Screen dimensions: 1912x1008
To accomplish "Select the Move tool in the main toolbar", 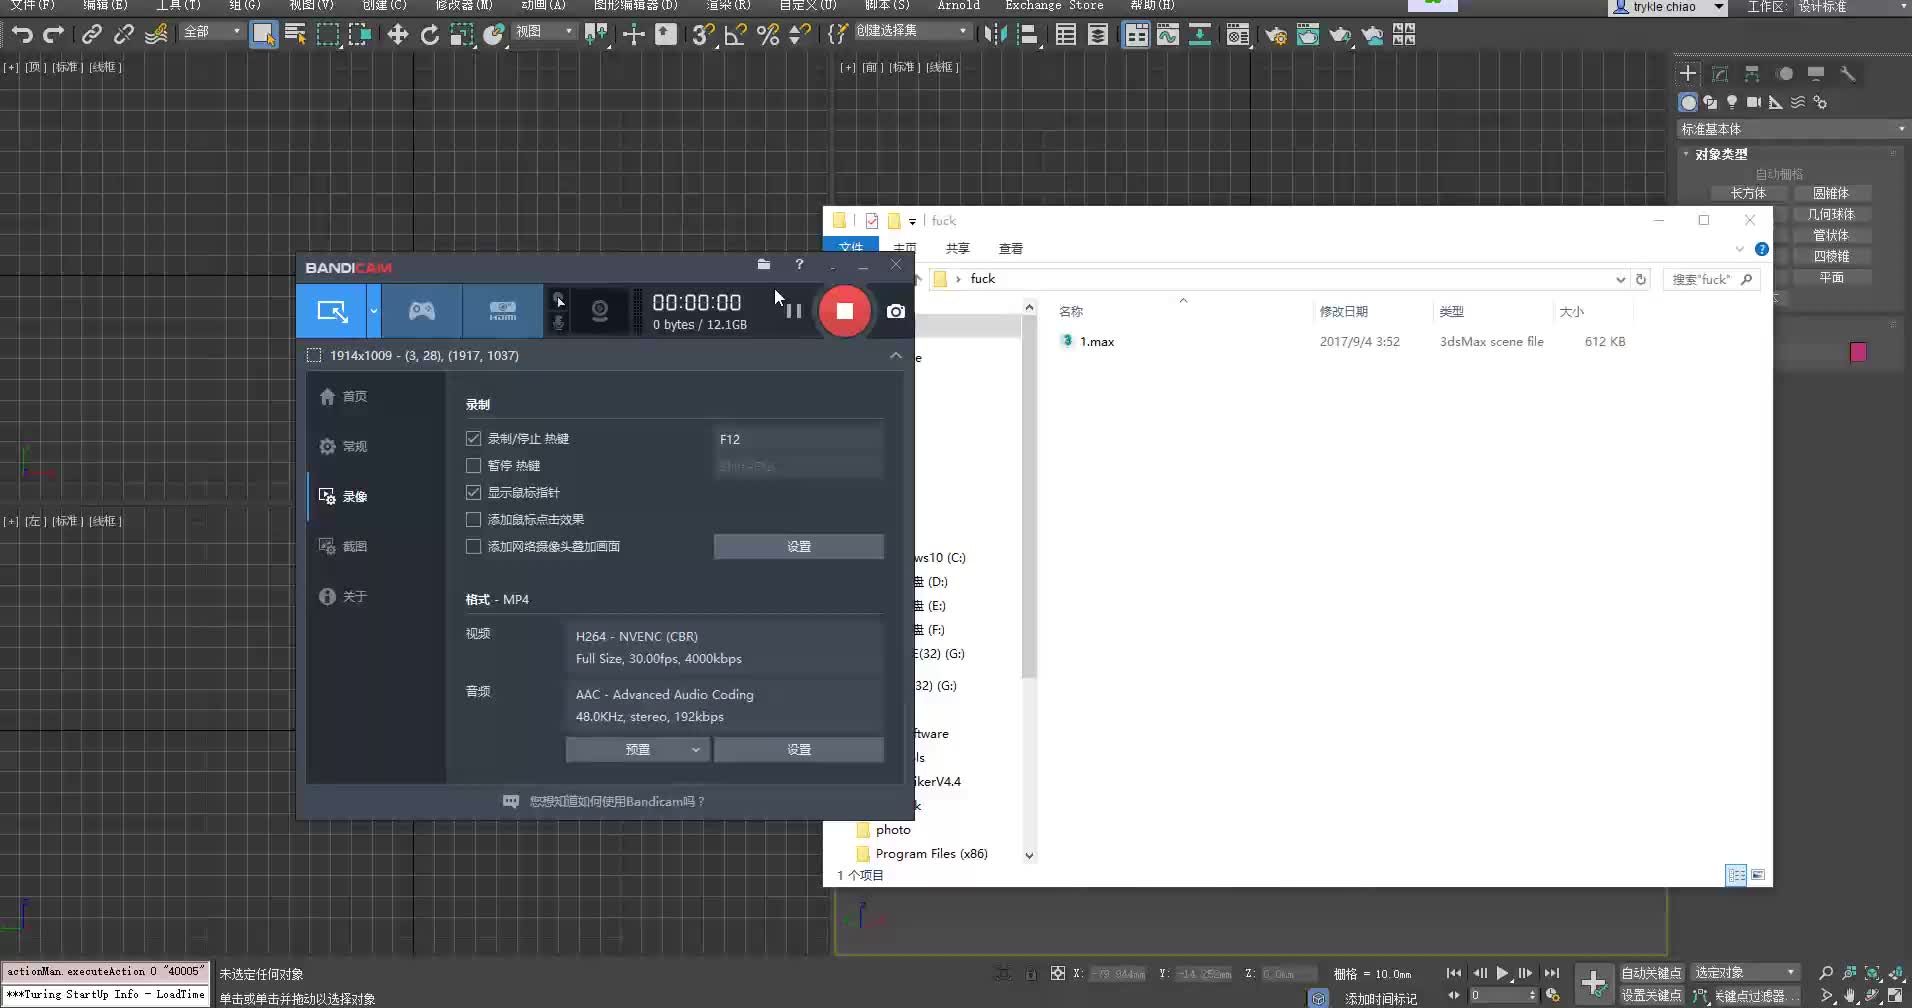I will pos(398,34).
